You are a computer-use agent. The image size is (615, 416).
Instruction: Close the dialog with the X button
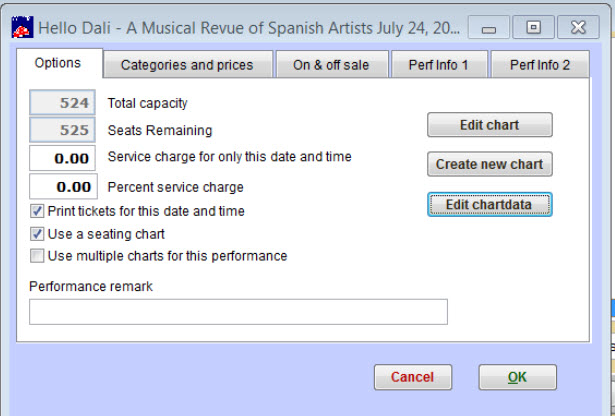(x=578, y=27)
